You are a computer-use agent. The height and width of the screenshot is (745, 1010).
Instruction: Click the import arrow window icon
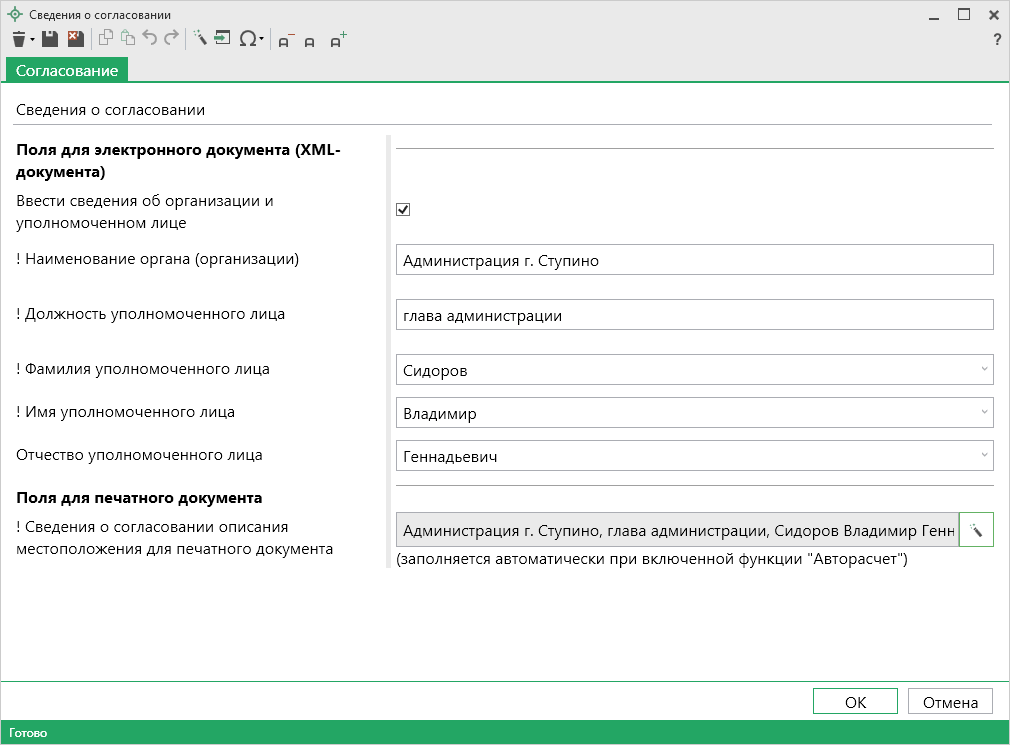222,39
